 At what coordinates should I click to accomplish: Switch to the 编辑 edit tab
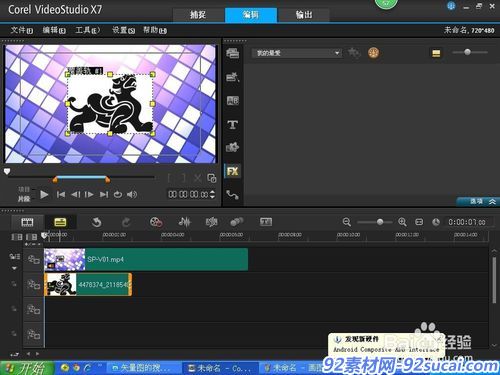(x=251, y=15)
